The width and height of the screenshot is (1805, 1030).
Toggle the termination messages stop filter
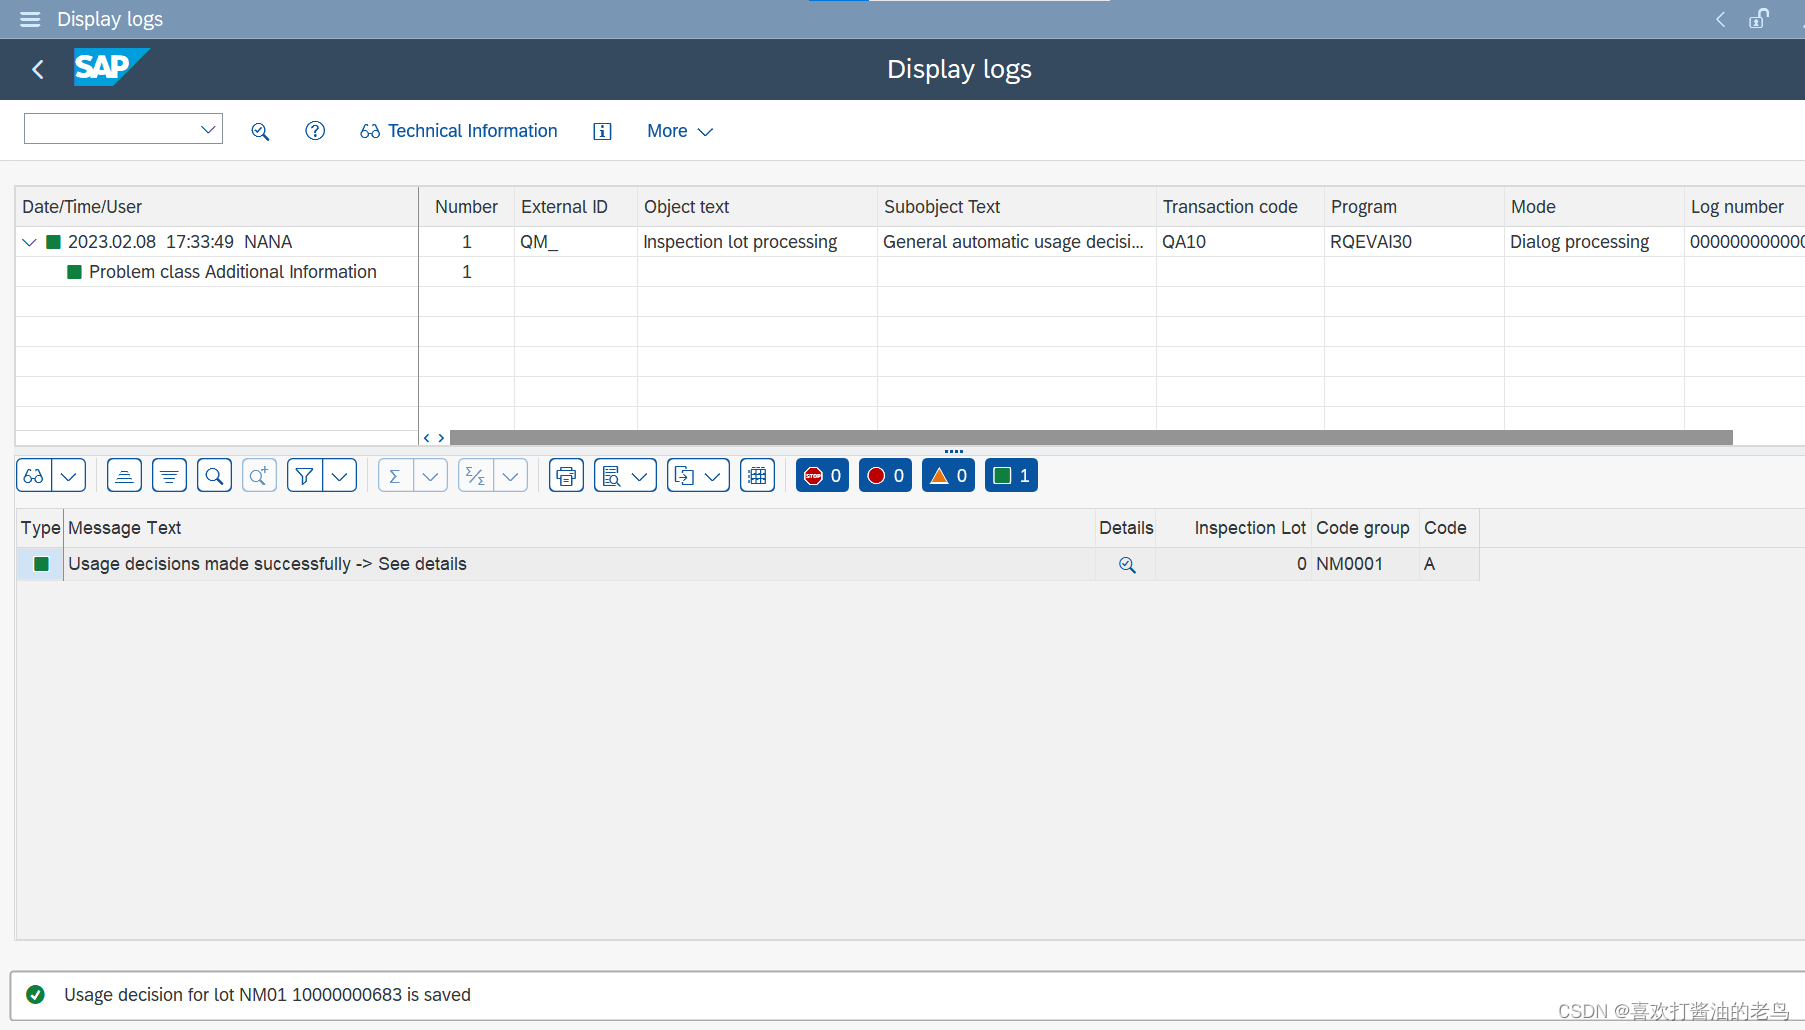click(822, 475)
